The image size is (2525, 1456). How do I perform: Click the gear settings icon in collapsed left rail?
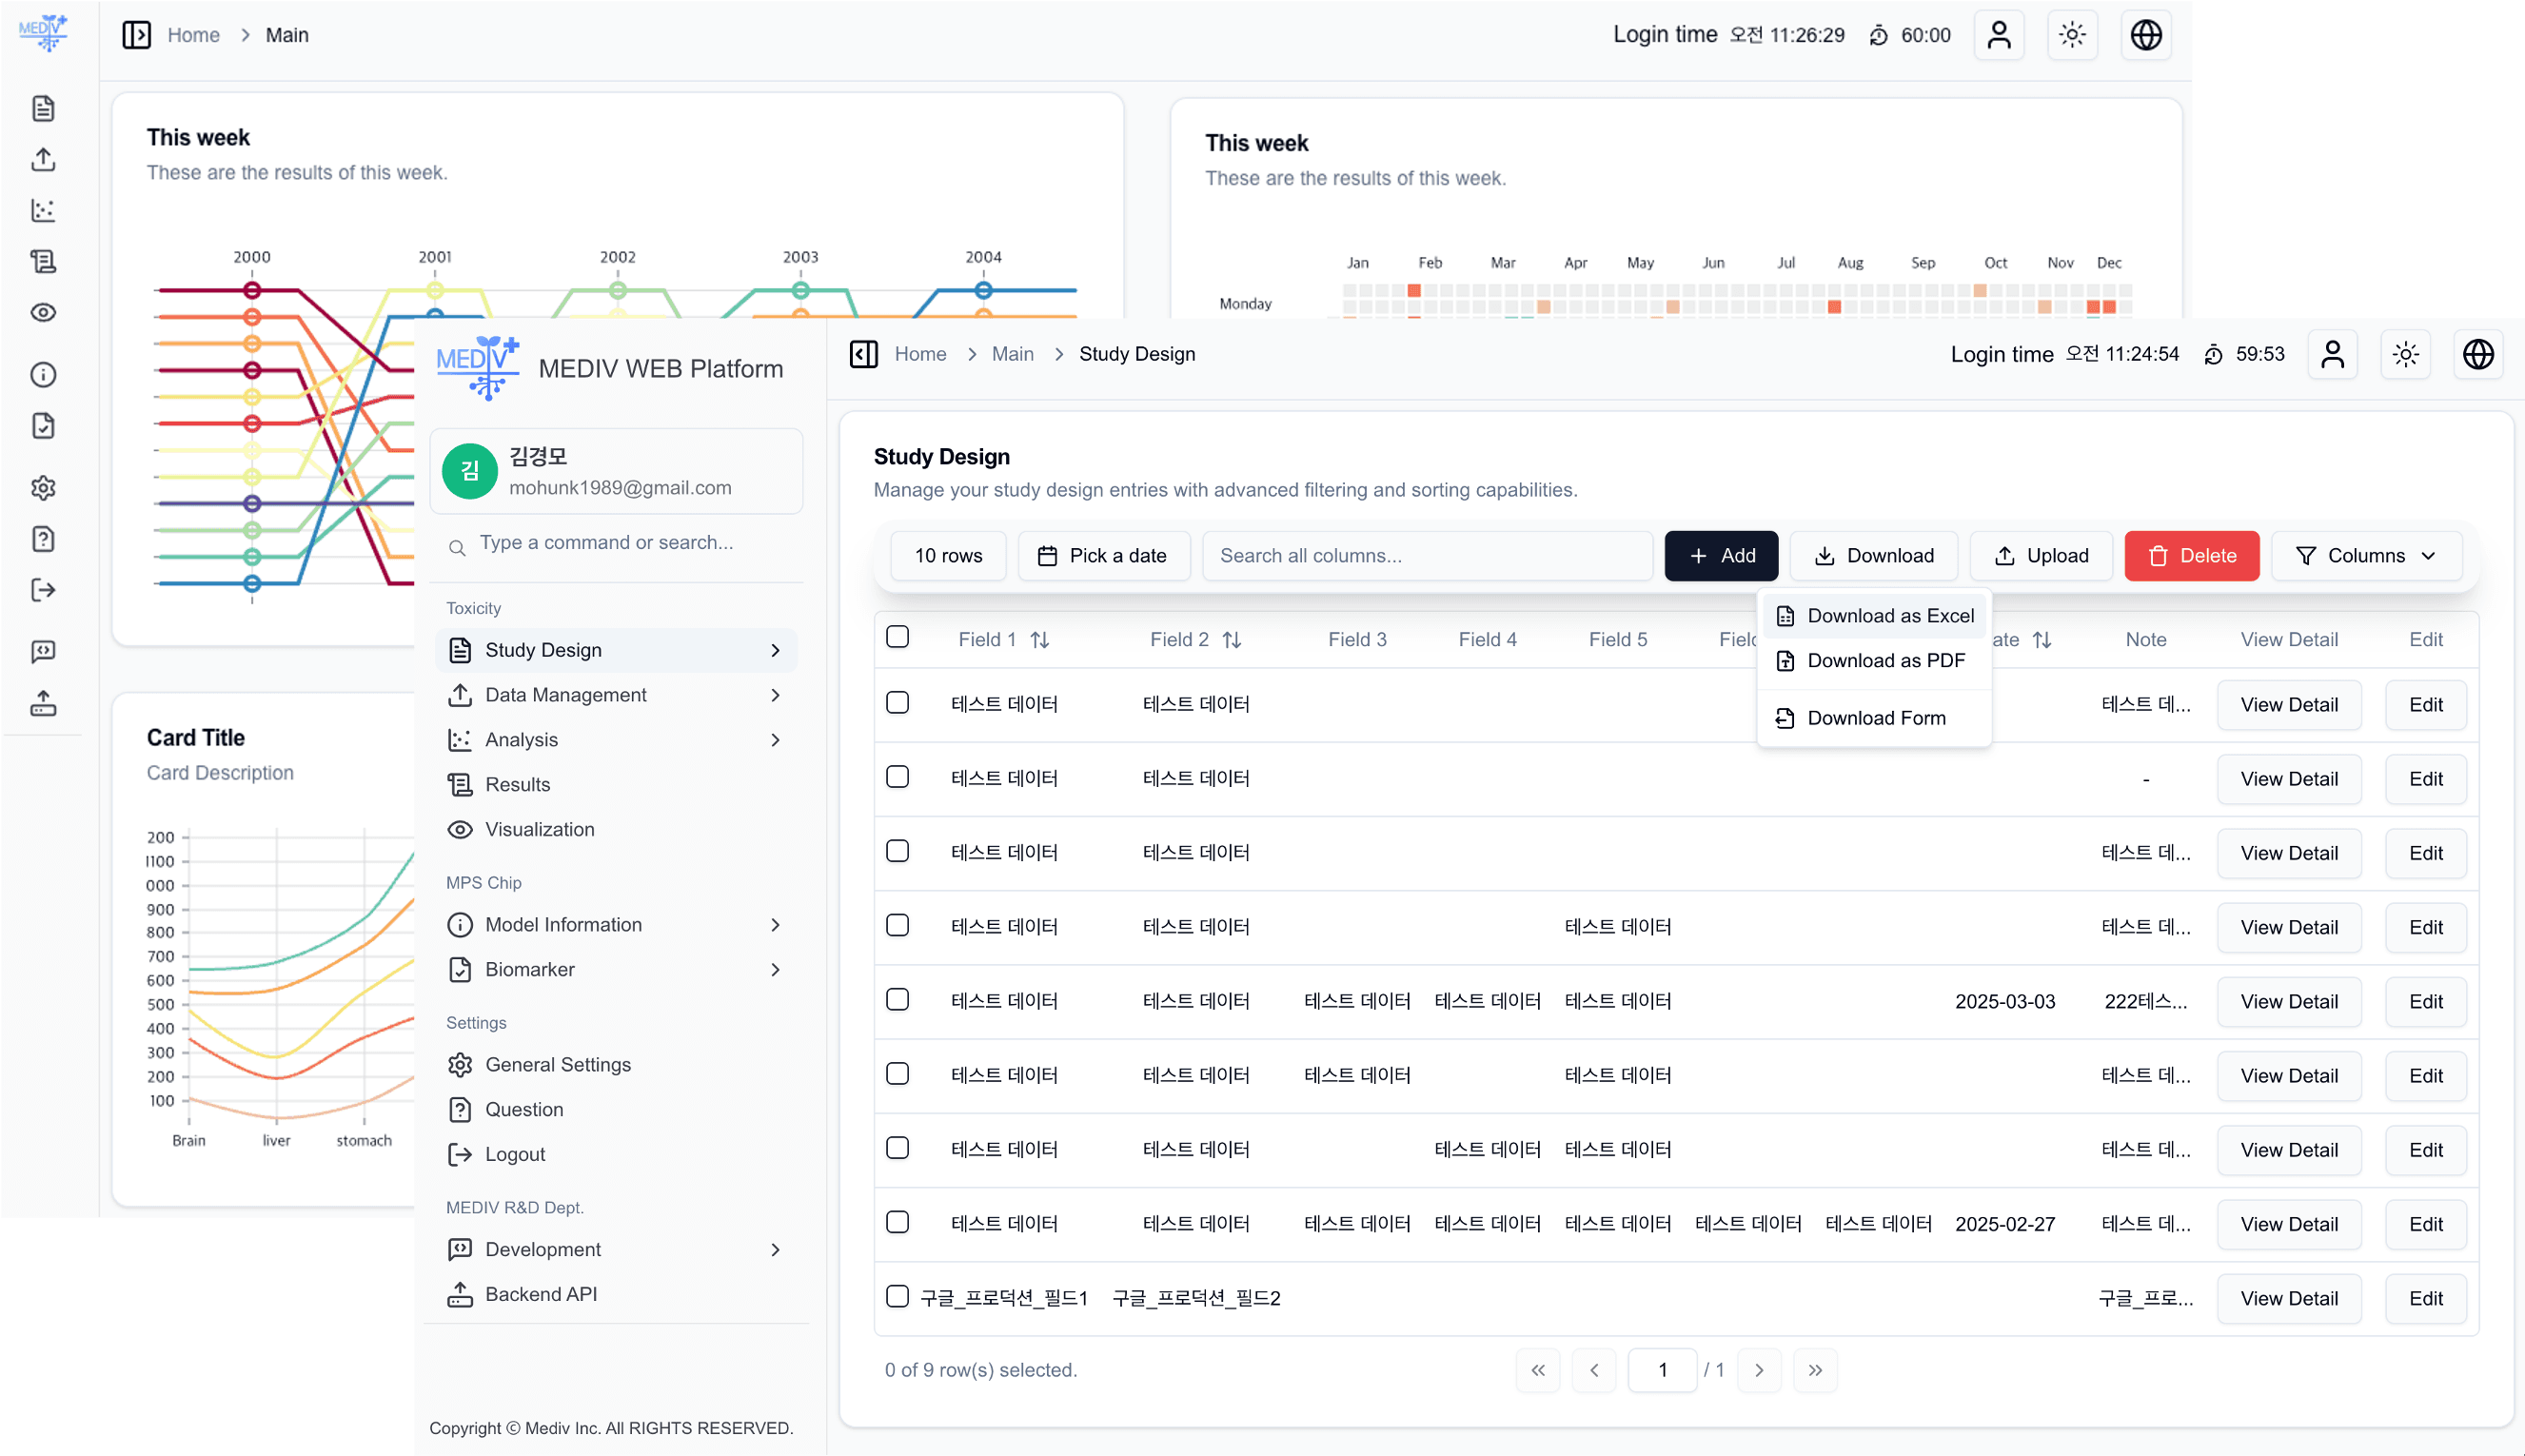coord(43,488)
